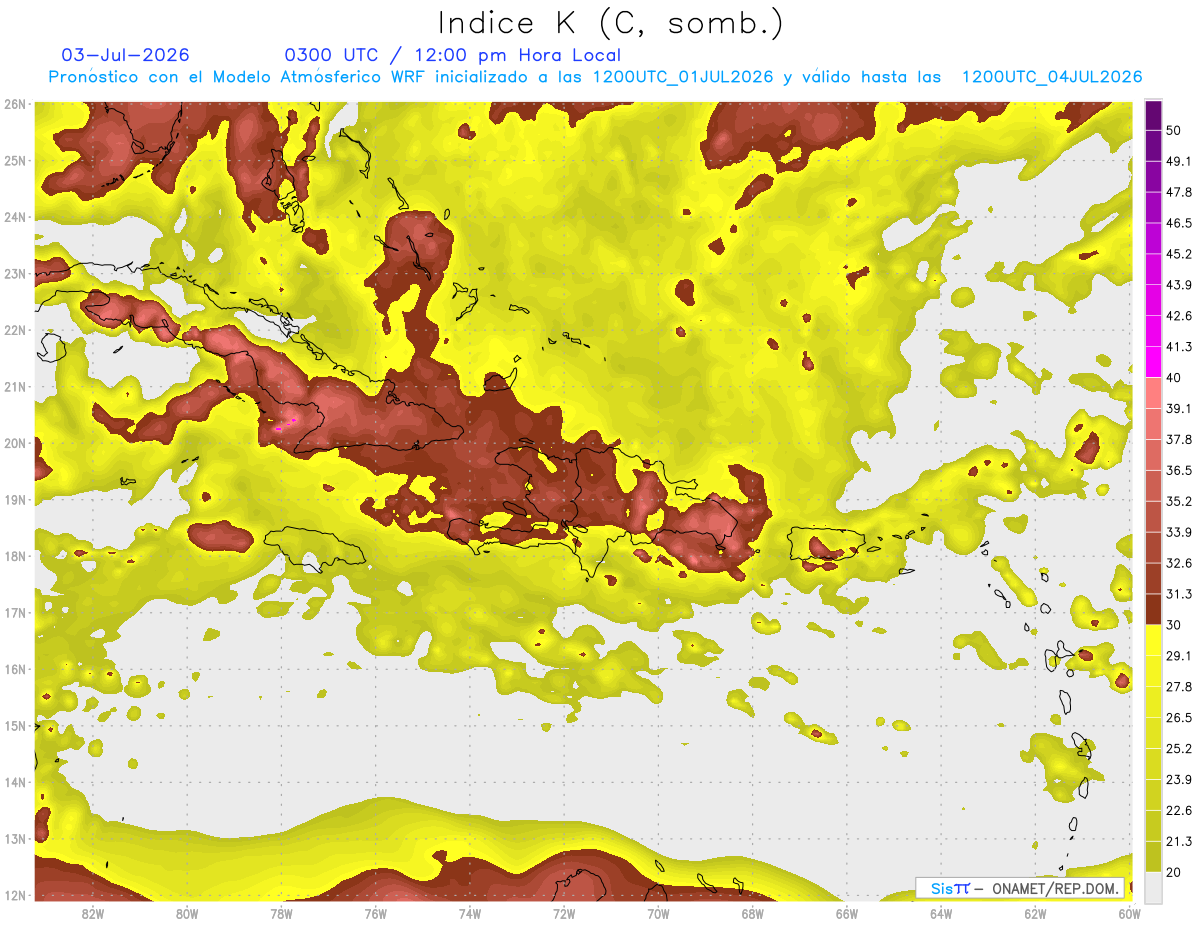Click the bright yellow swatch between 29.1 and 30
The width and height of the screenshot is (1200, 927).
1153,640
